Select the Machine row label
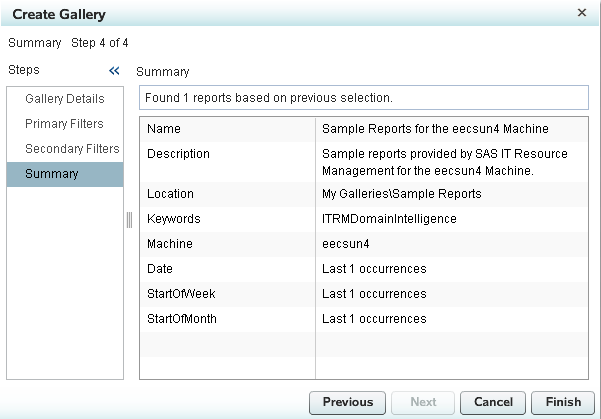The width and height of the screenshot is (601, 419). (170, 244)
